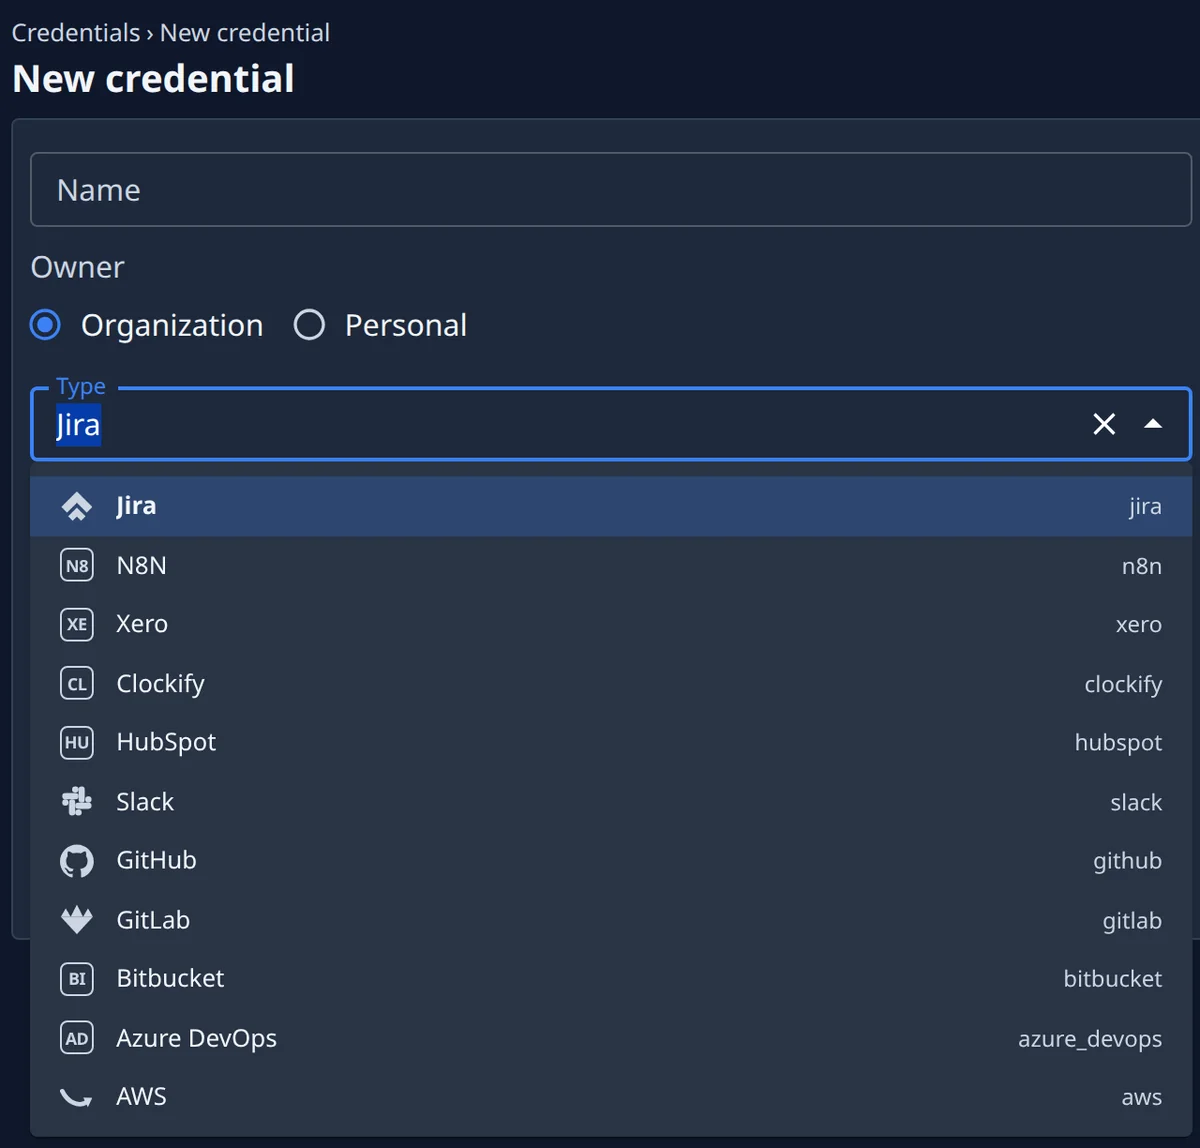Click the lowercase 'slack' identifier text
Screen dimensions: 1200x1148
point(1136,802)
